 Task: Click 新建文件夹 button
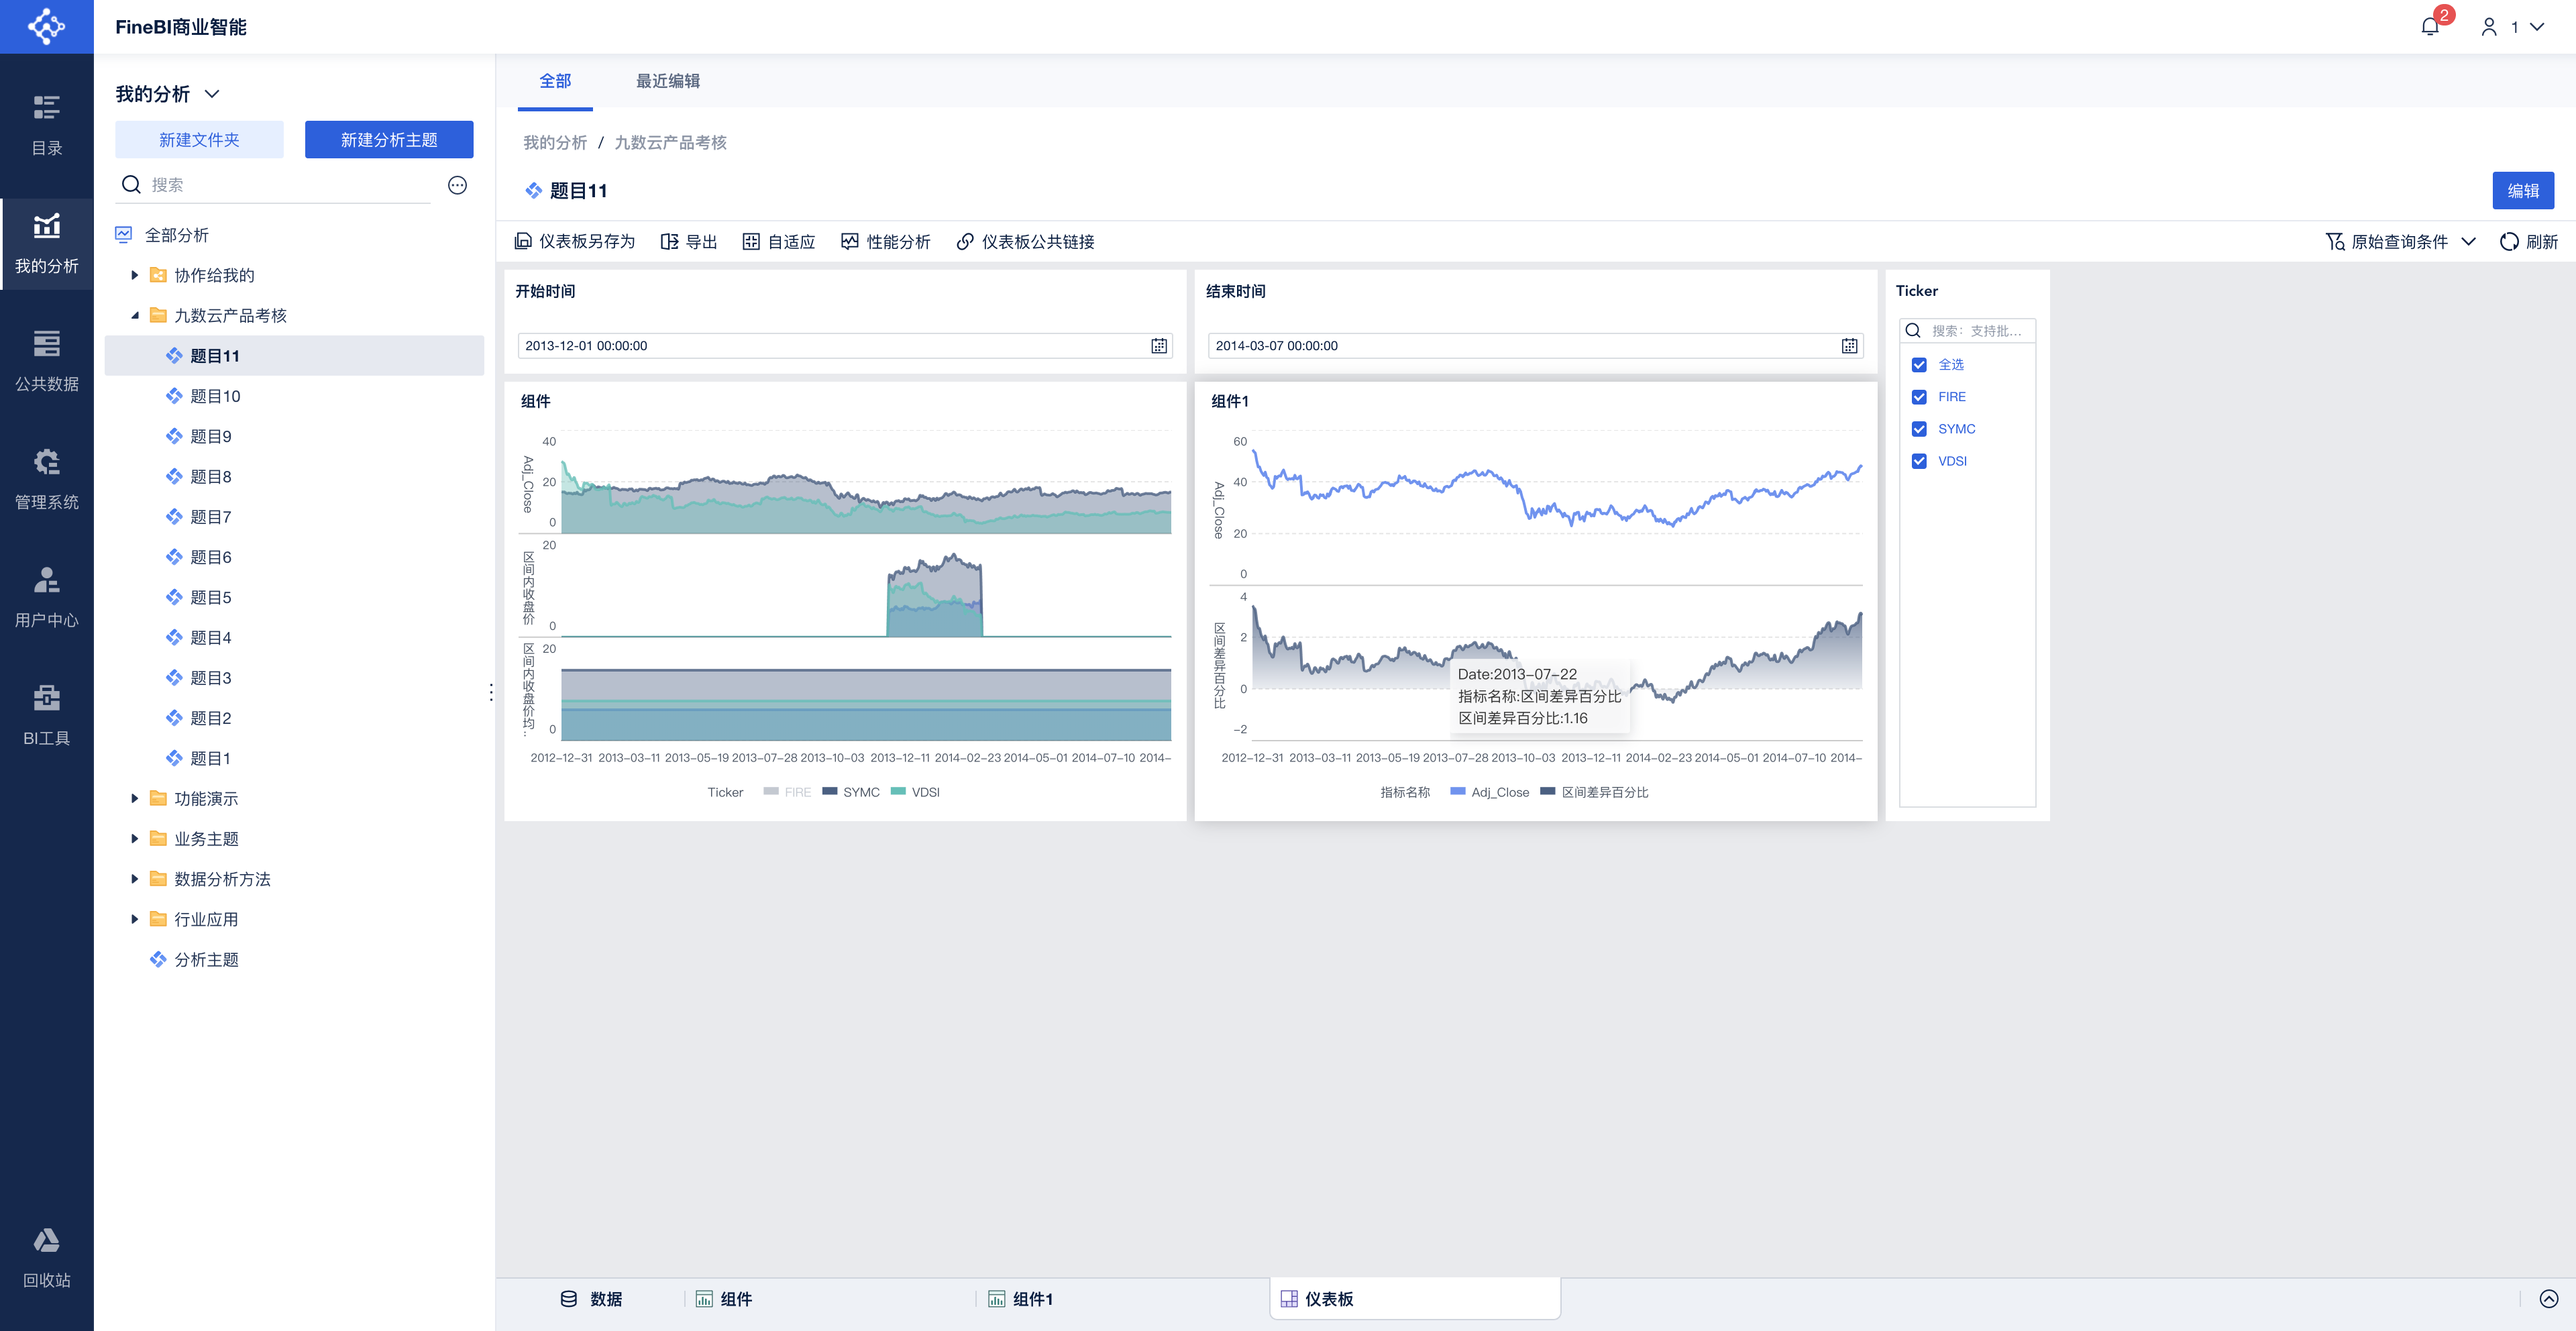pyautogui.click(x=199, y=140)
